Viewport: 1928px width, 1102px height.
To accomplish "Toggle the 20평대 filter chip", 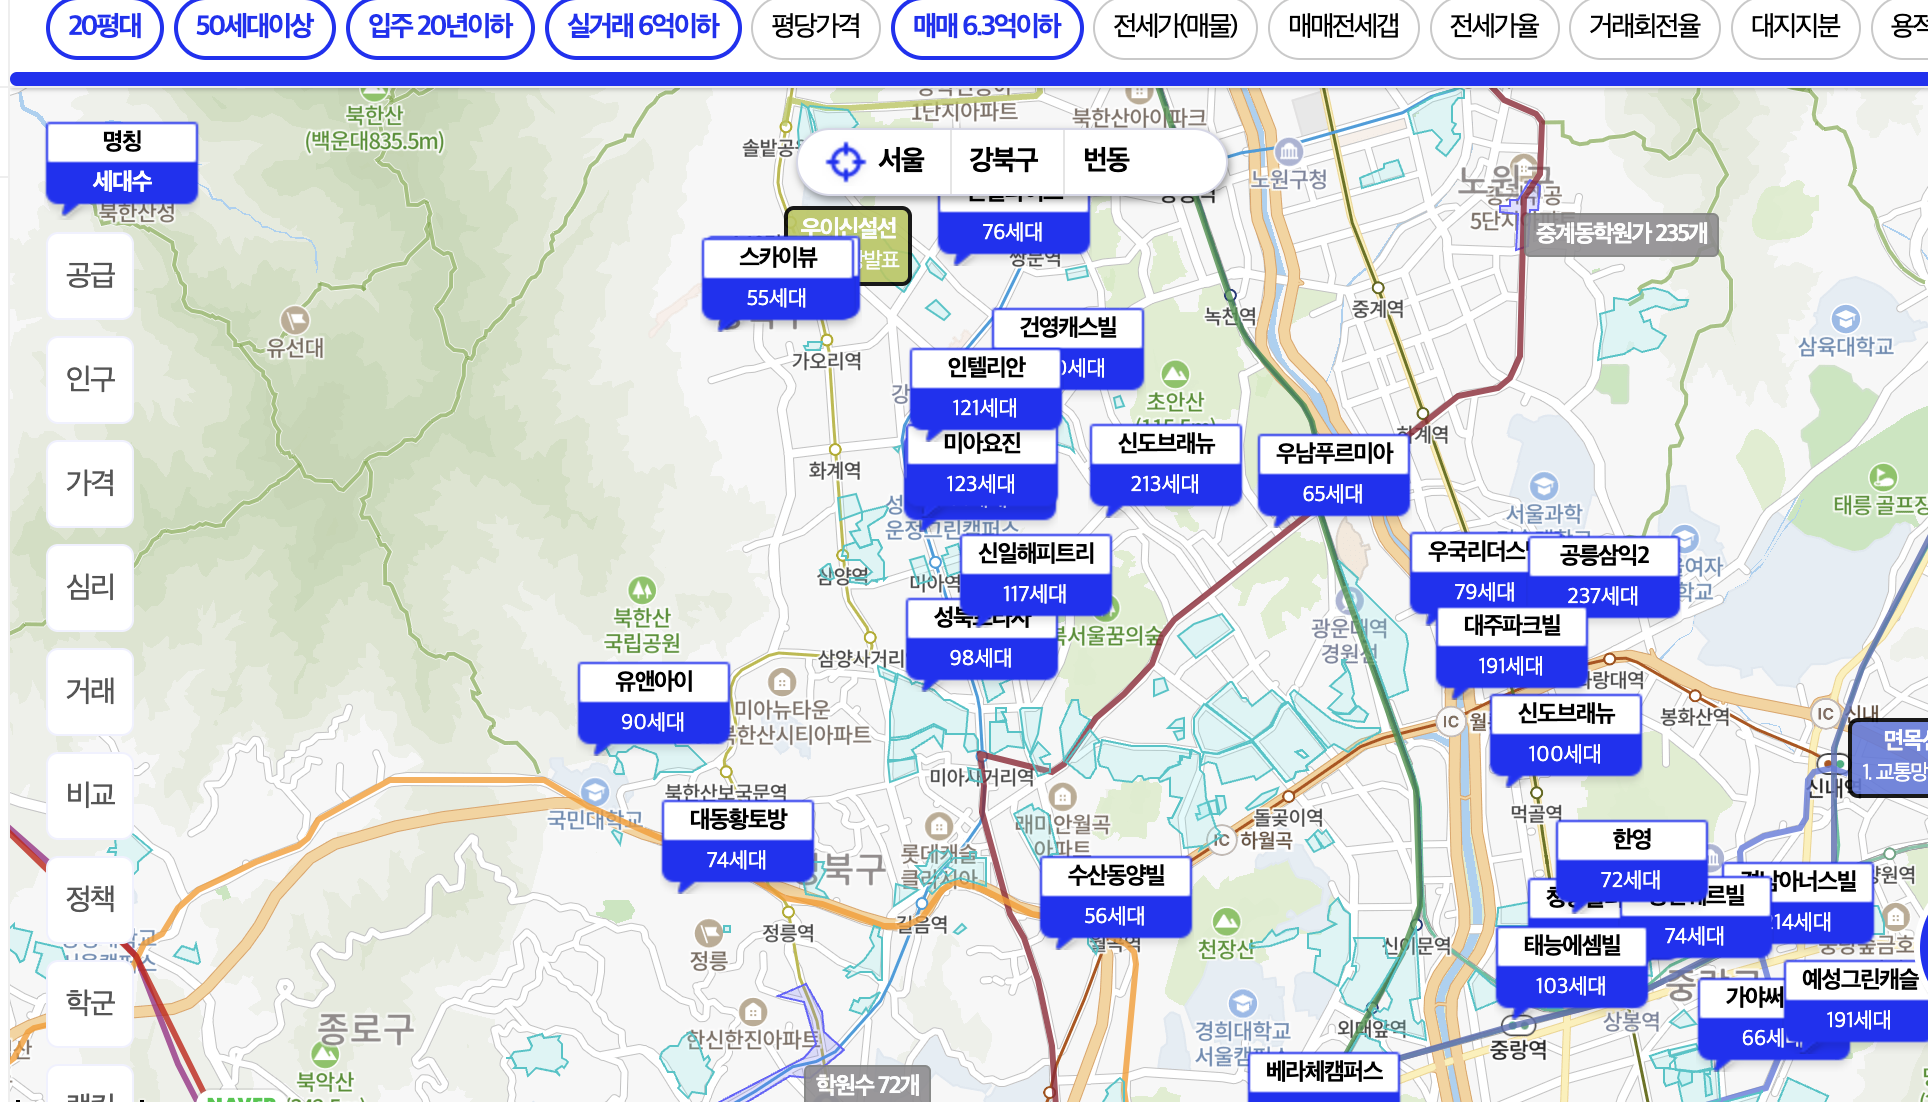I will [105, 26].
